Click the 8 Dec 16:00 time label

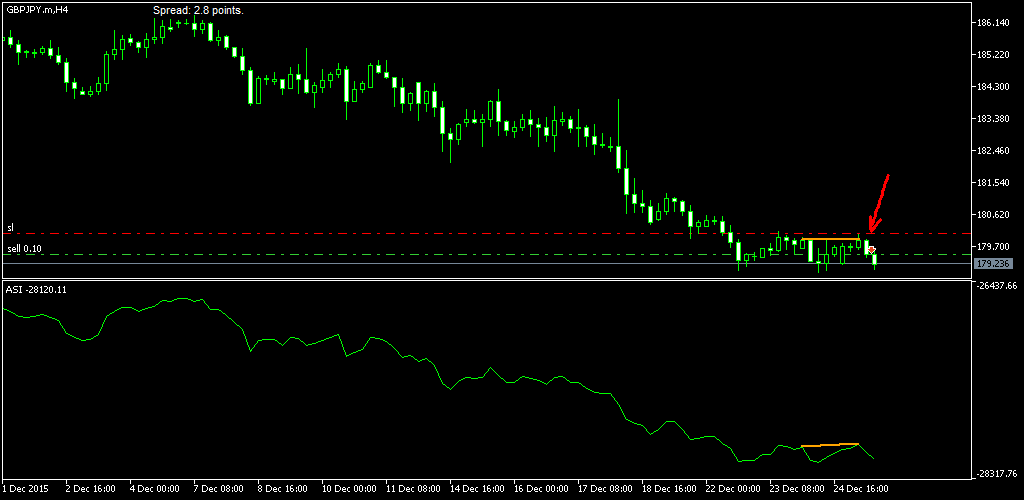pyautogui.click(x=283, y=488)
